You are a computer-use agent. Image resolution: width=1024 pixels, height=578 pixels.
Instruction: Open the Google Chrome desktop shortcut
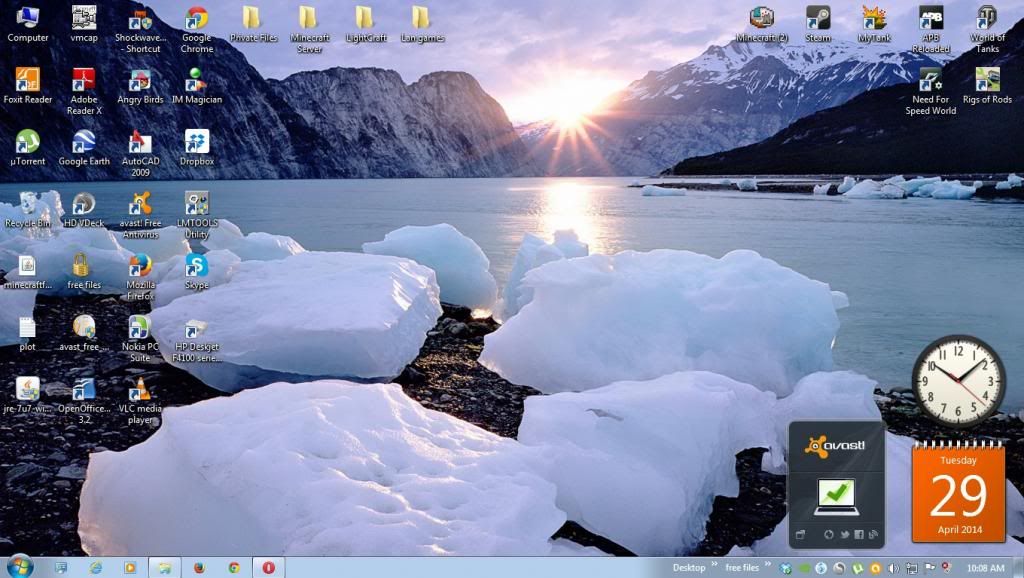[x=197, y=20]
